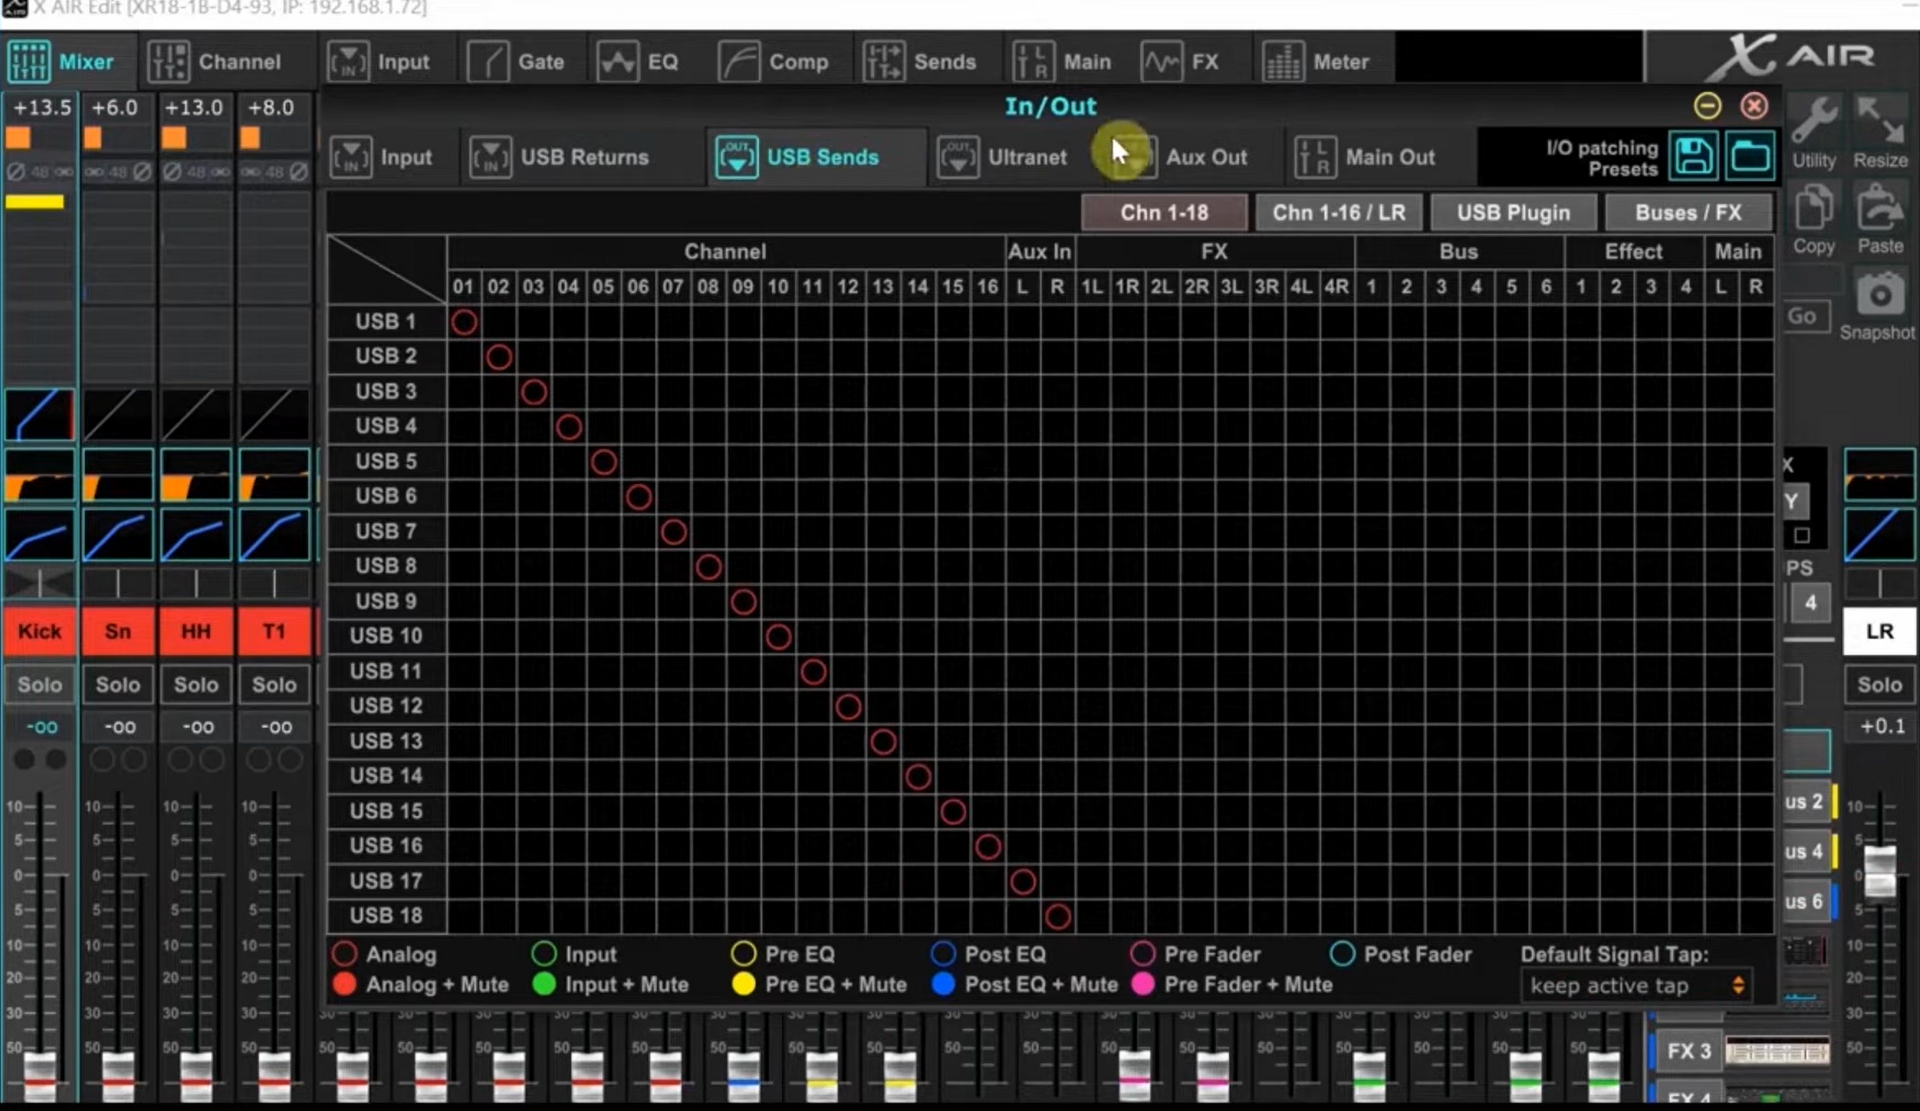Viewport: 1920px width, 1111px height.
Task: Toggle Solo on the Sn channel
Action: click(118, 685)
